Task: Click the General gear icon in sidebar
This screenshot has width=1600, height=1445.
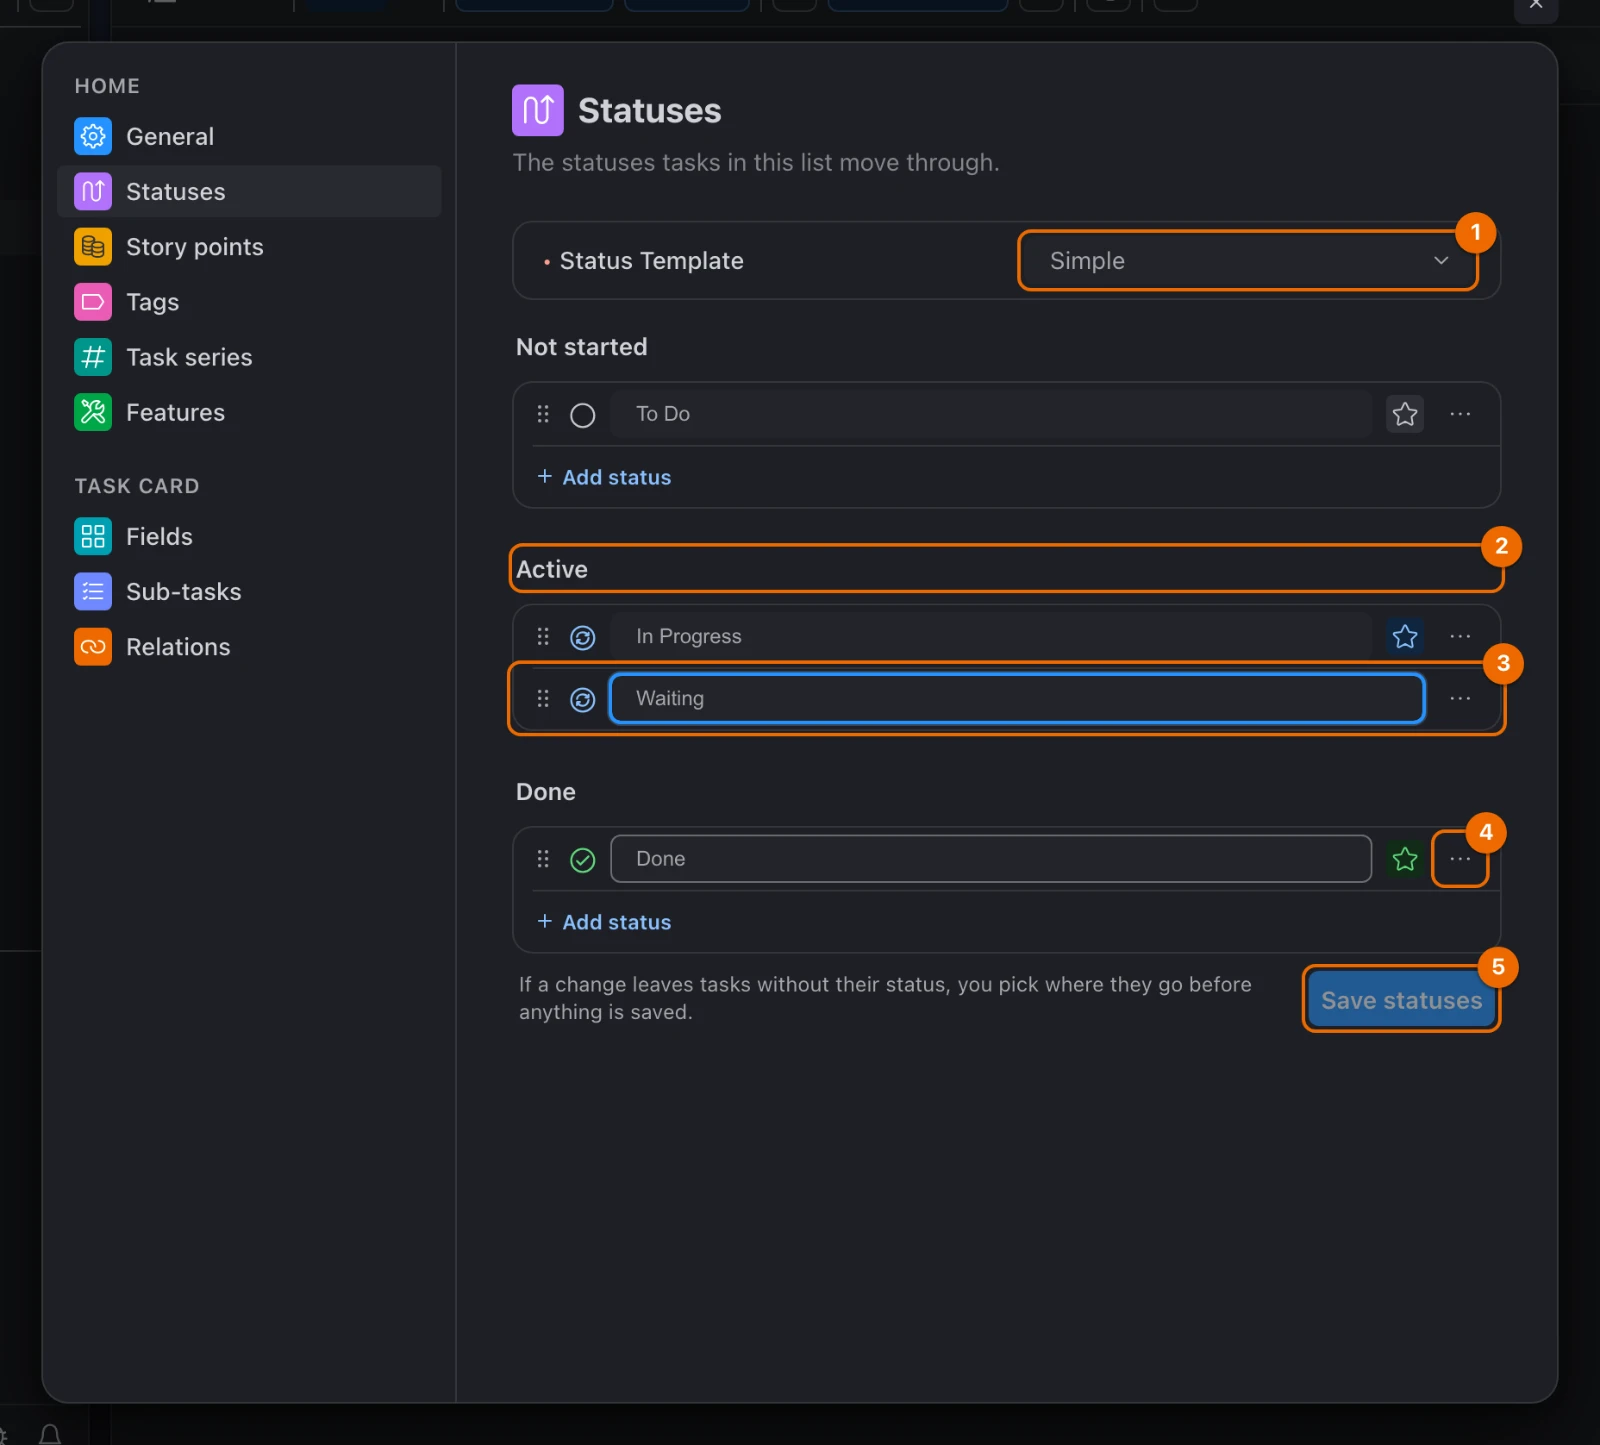Action: (93, 136)
